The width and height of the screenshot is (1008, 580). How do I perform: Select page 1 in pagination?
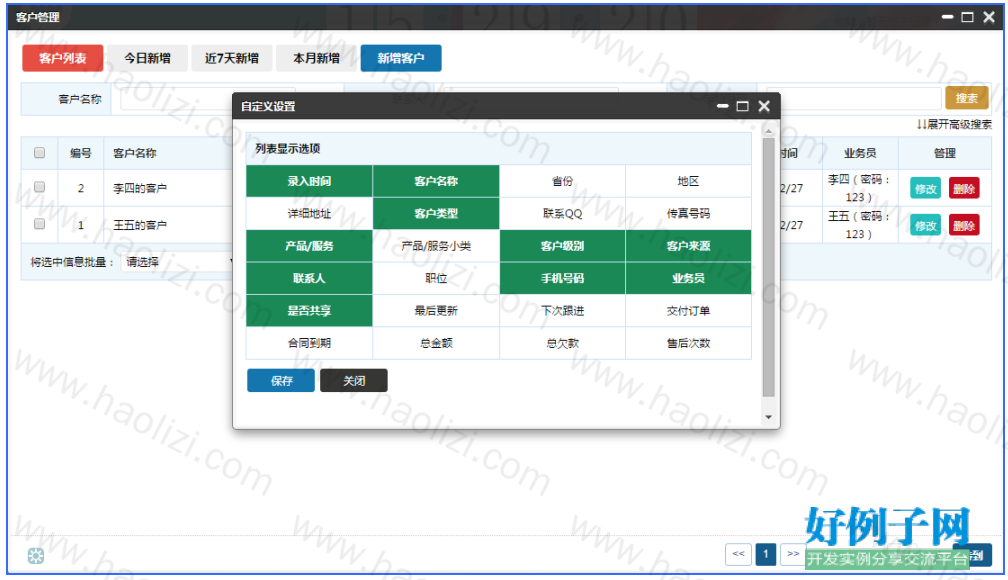[766, 554]
